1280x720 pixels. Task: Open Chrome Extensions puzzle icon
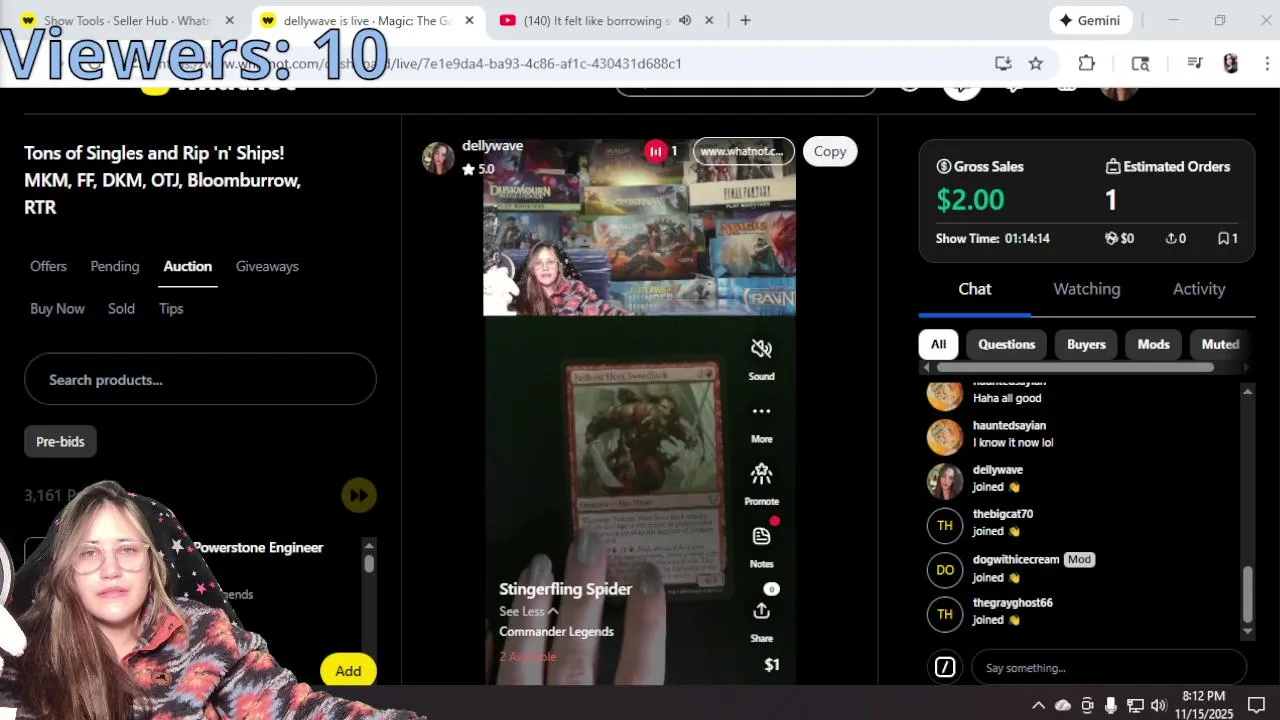pos(1087,63)
